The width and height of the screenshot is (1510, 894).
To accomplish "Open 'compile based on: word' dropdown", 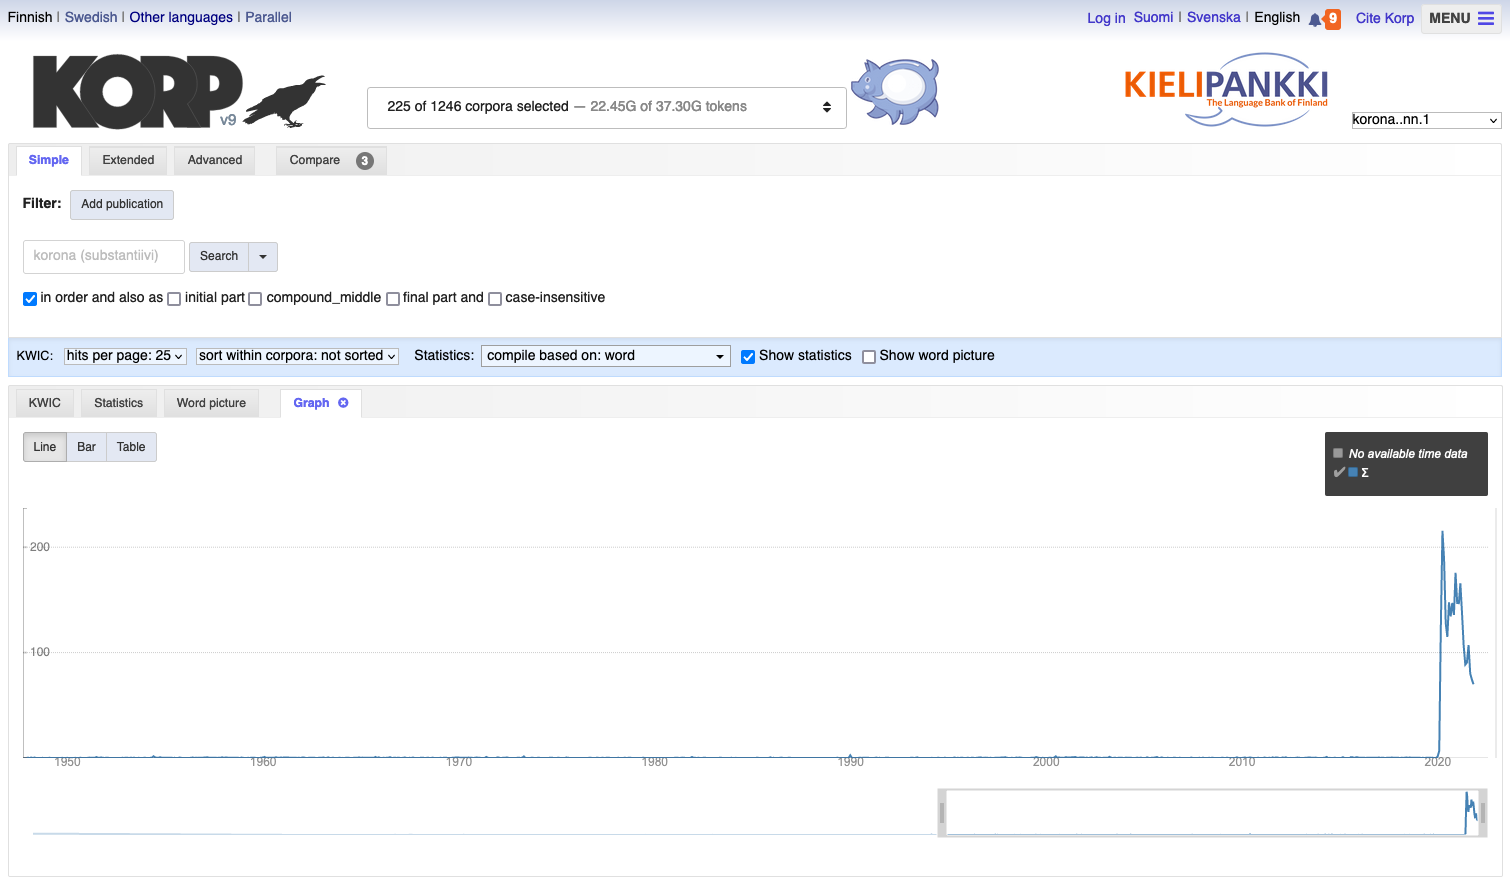I will 605,356.
